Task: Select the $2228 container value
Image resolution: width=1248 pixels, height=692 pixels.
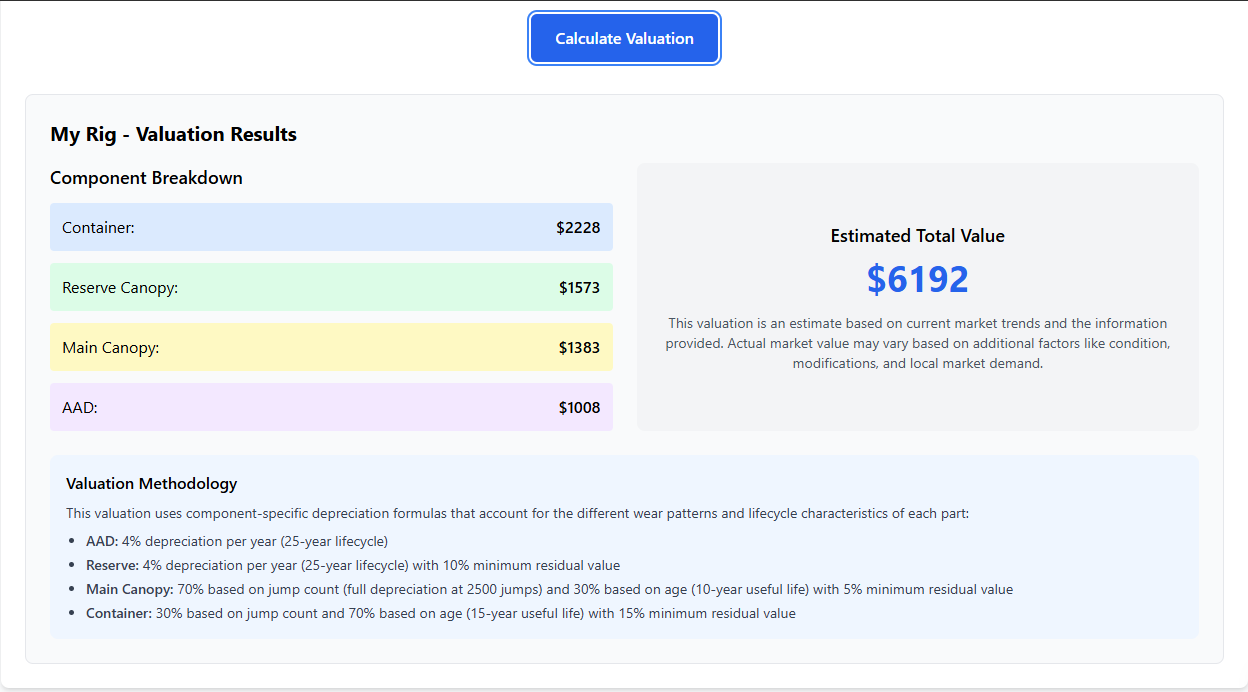Action: pyautogui.click(x=578, y=228)
